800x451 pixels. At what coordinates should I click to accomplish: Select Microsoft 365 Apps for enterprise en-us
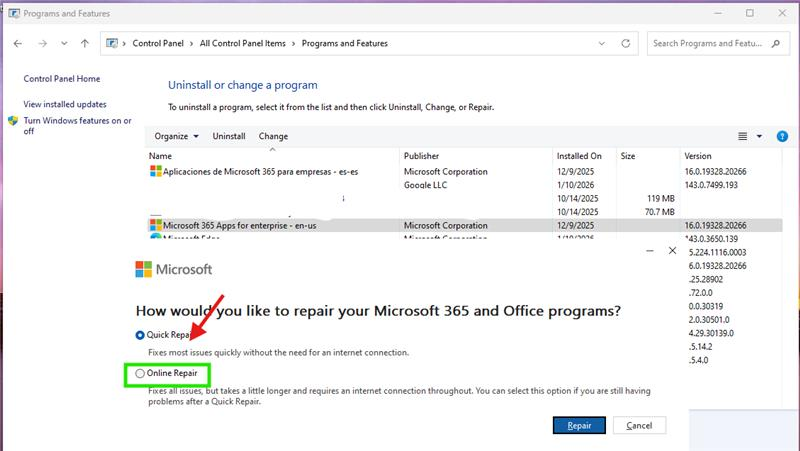pyautogui.click(x=464, y=225)
